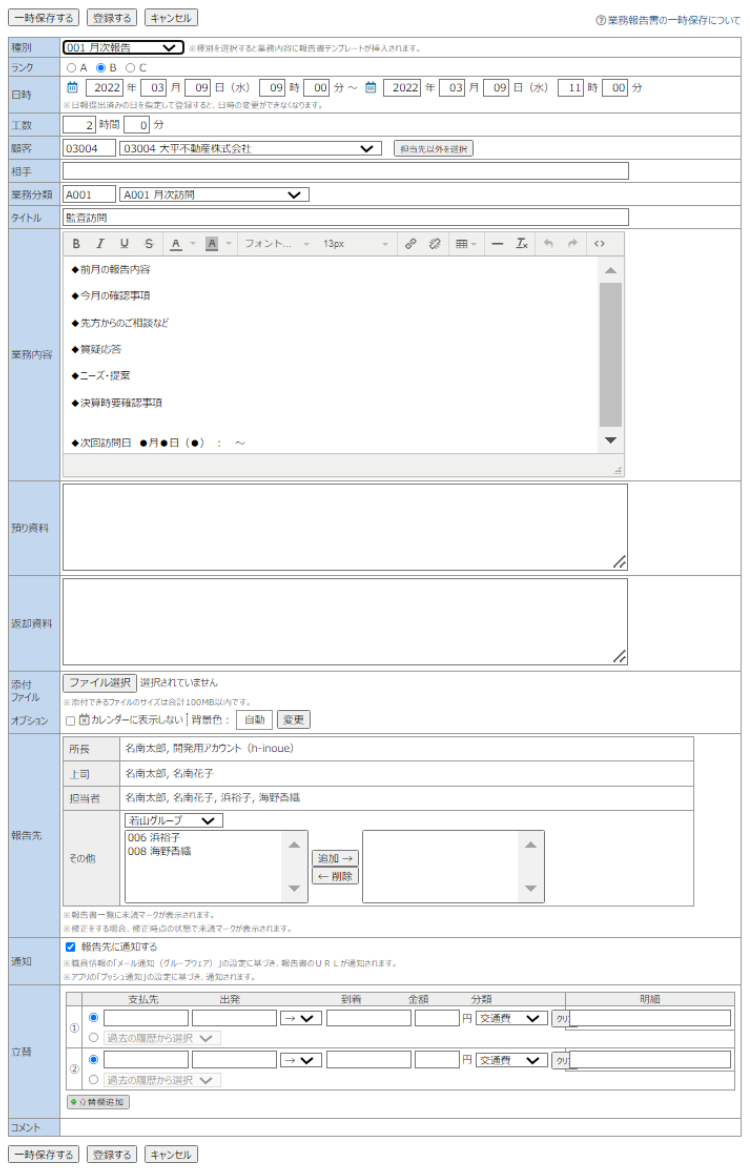Open 交通費 category dropdown in row ②

click(513, 1060)
